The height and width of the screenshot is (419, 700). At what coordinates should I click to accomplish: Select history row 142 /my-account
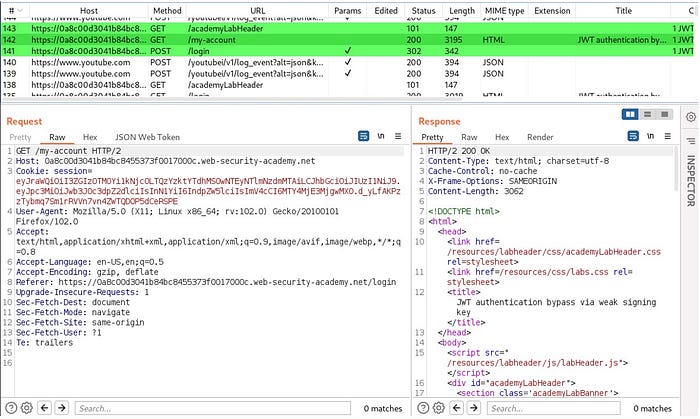pyautogui.click(x=347, y=40)
